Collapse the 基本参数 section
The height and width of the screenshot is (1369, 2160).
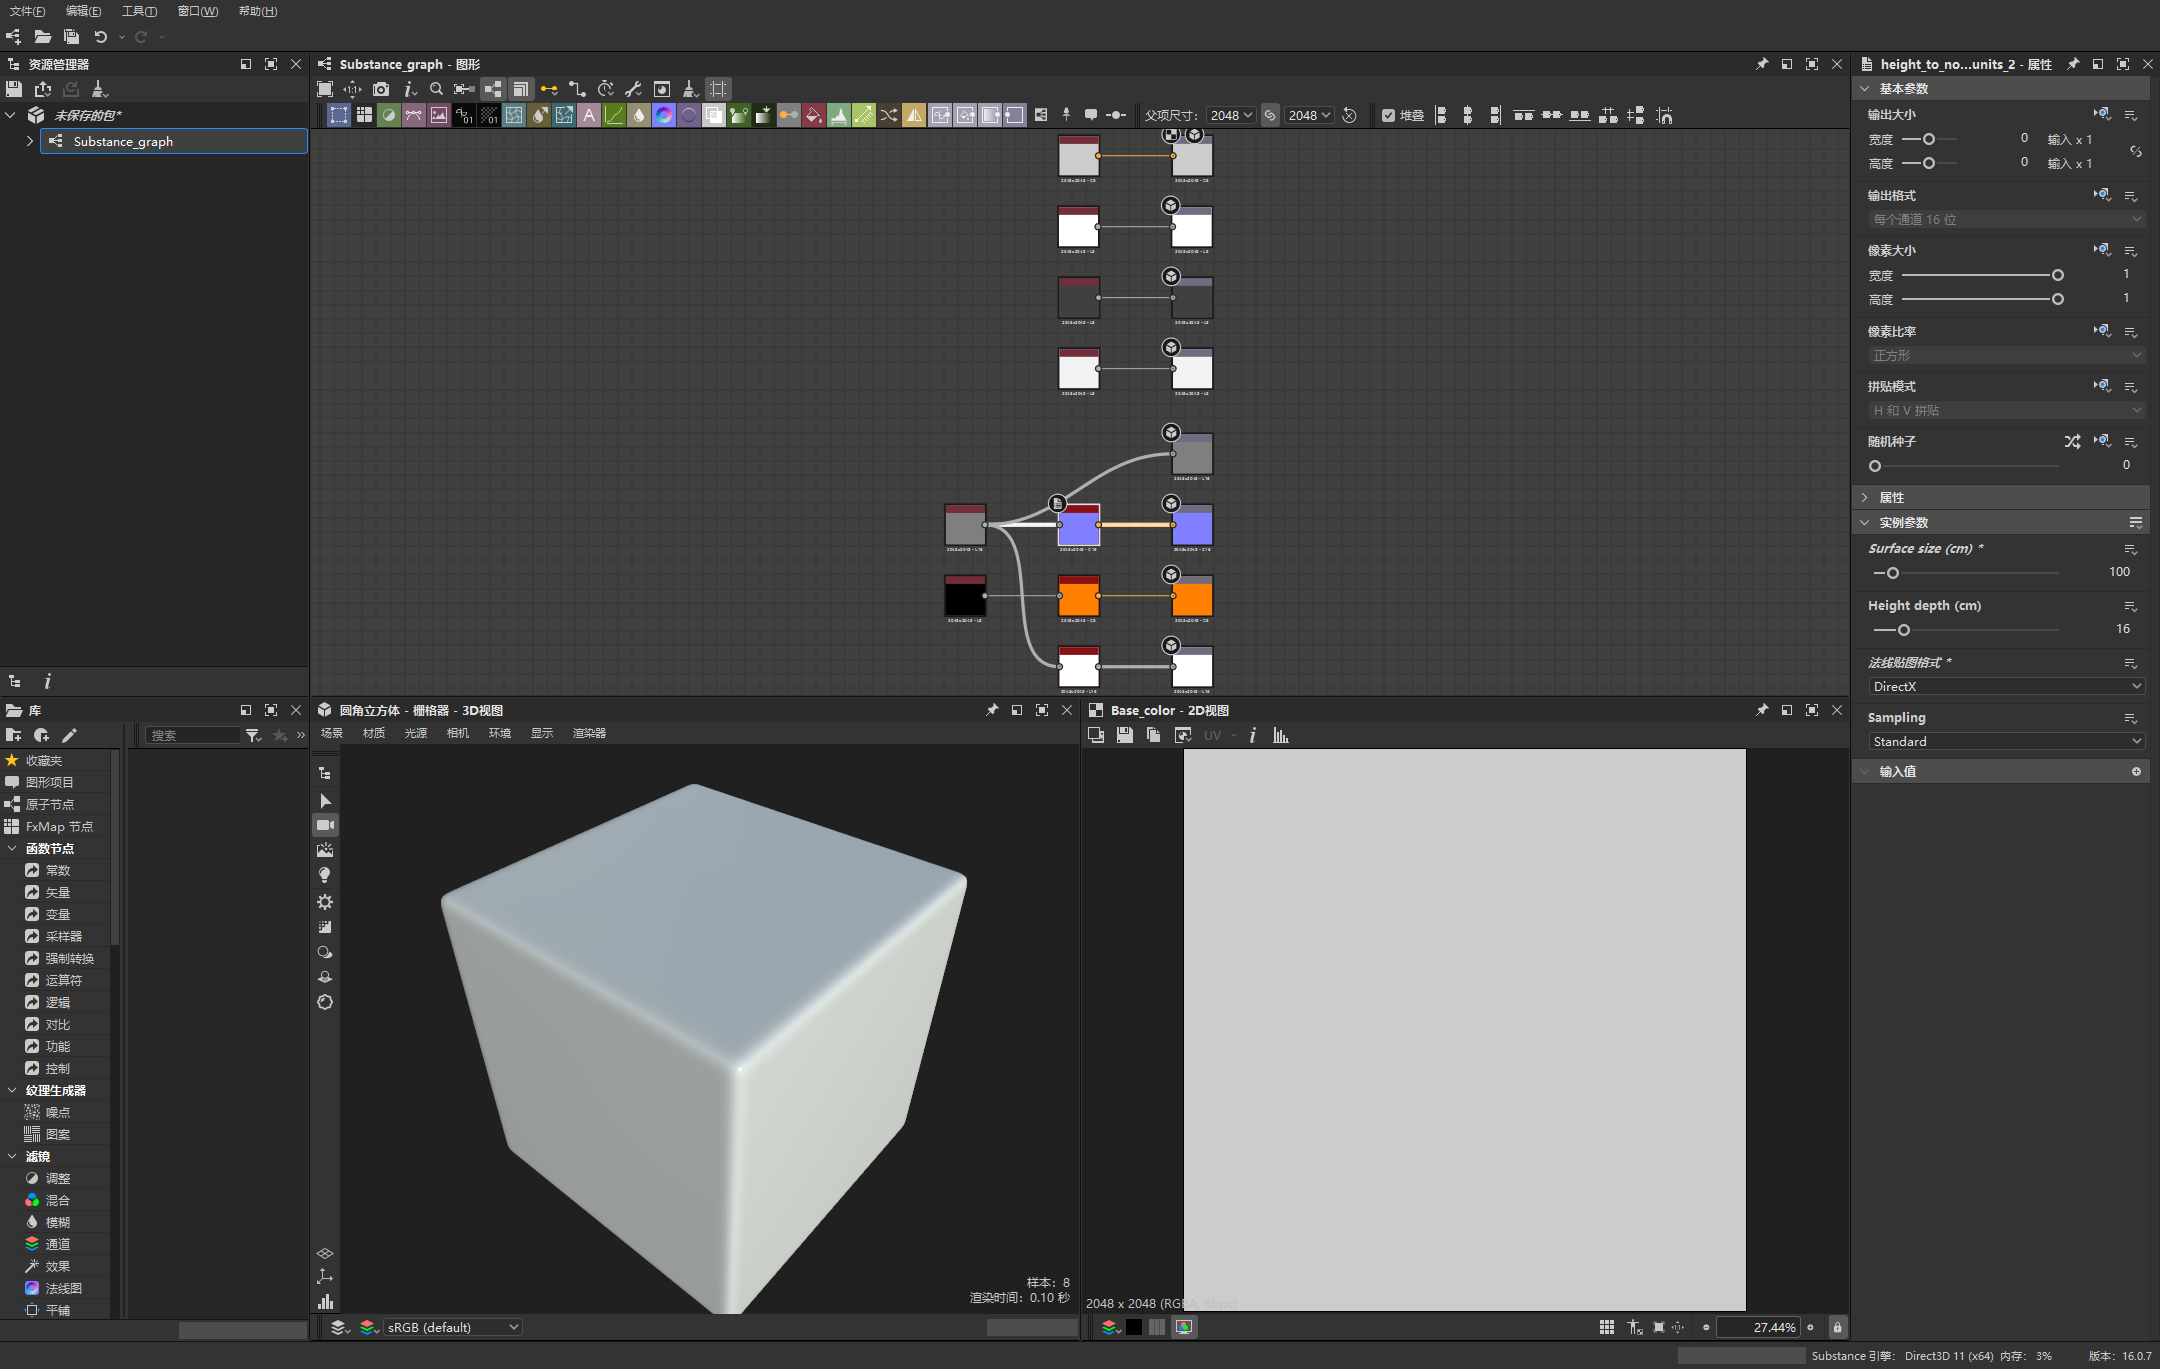click(1865, 89)
